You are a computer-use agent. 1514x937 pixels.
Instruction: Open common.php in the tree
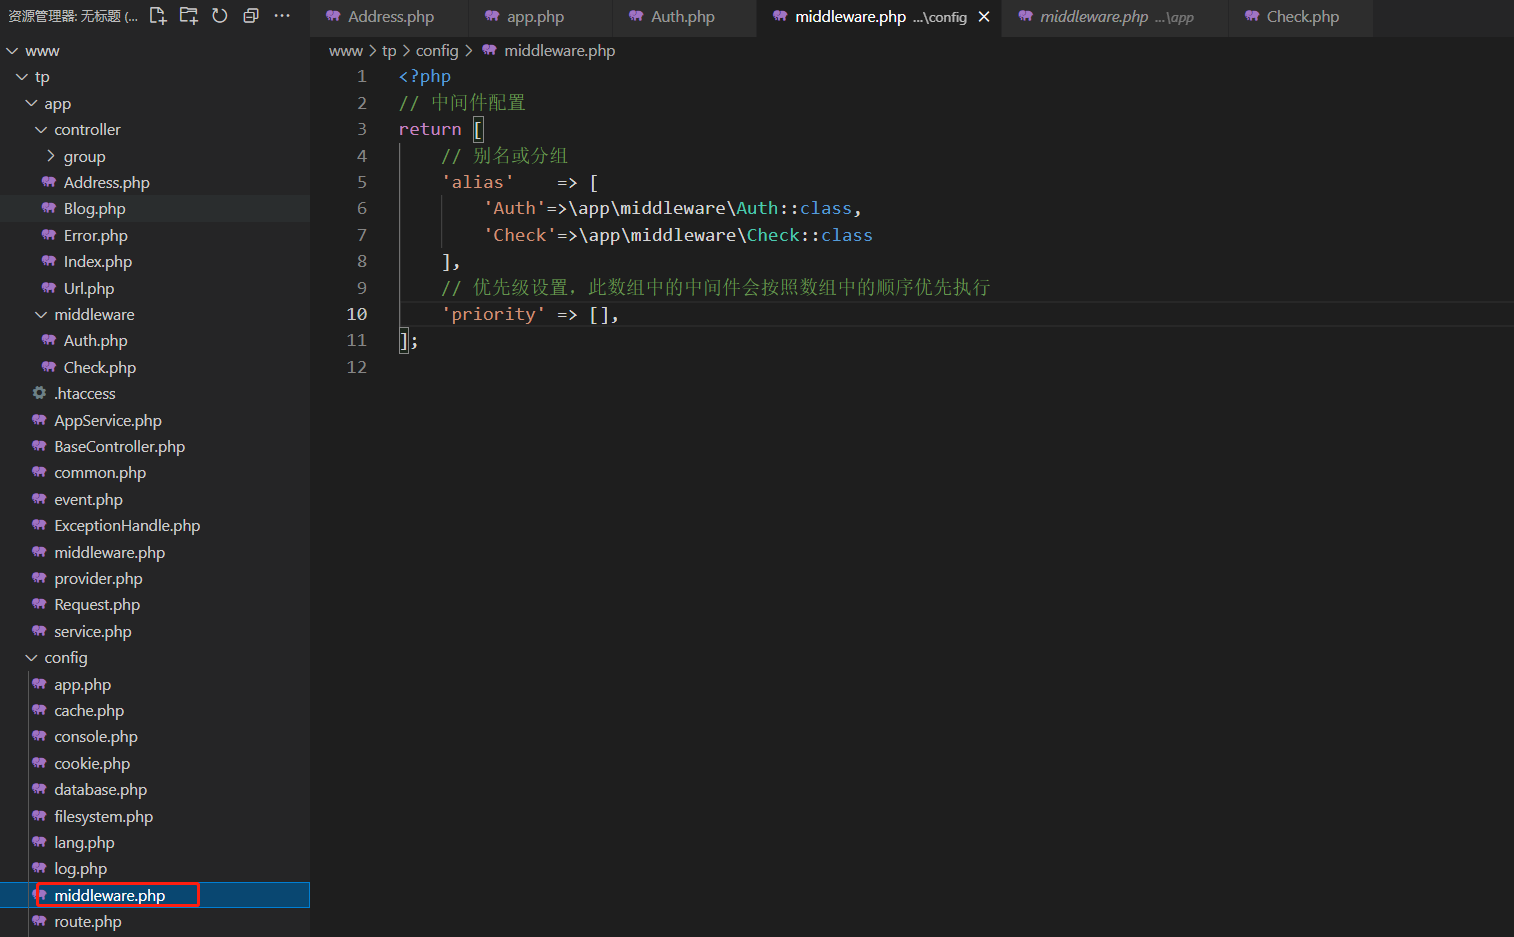(155, 473)
